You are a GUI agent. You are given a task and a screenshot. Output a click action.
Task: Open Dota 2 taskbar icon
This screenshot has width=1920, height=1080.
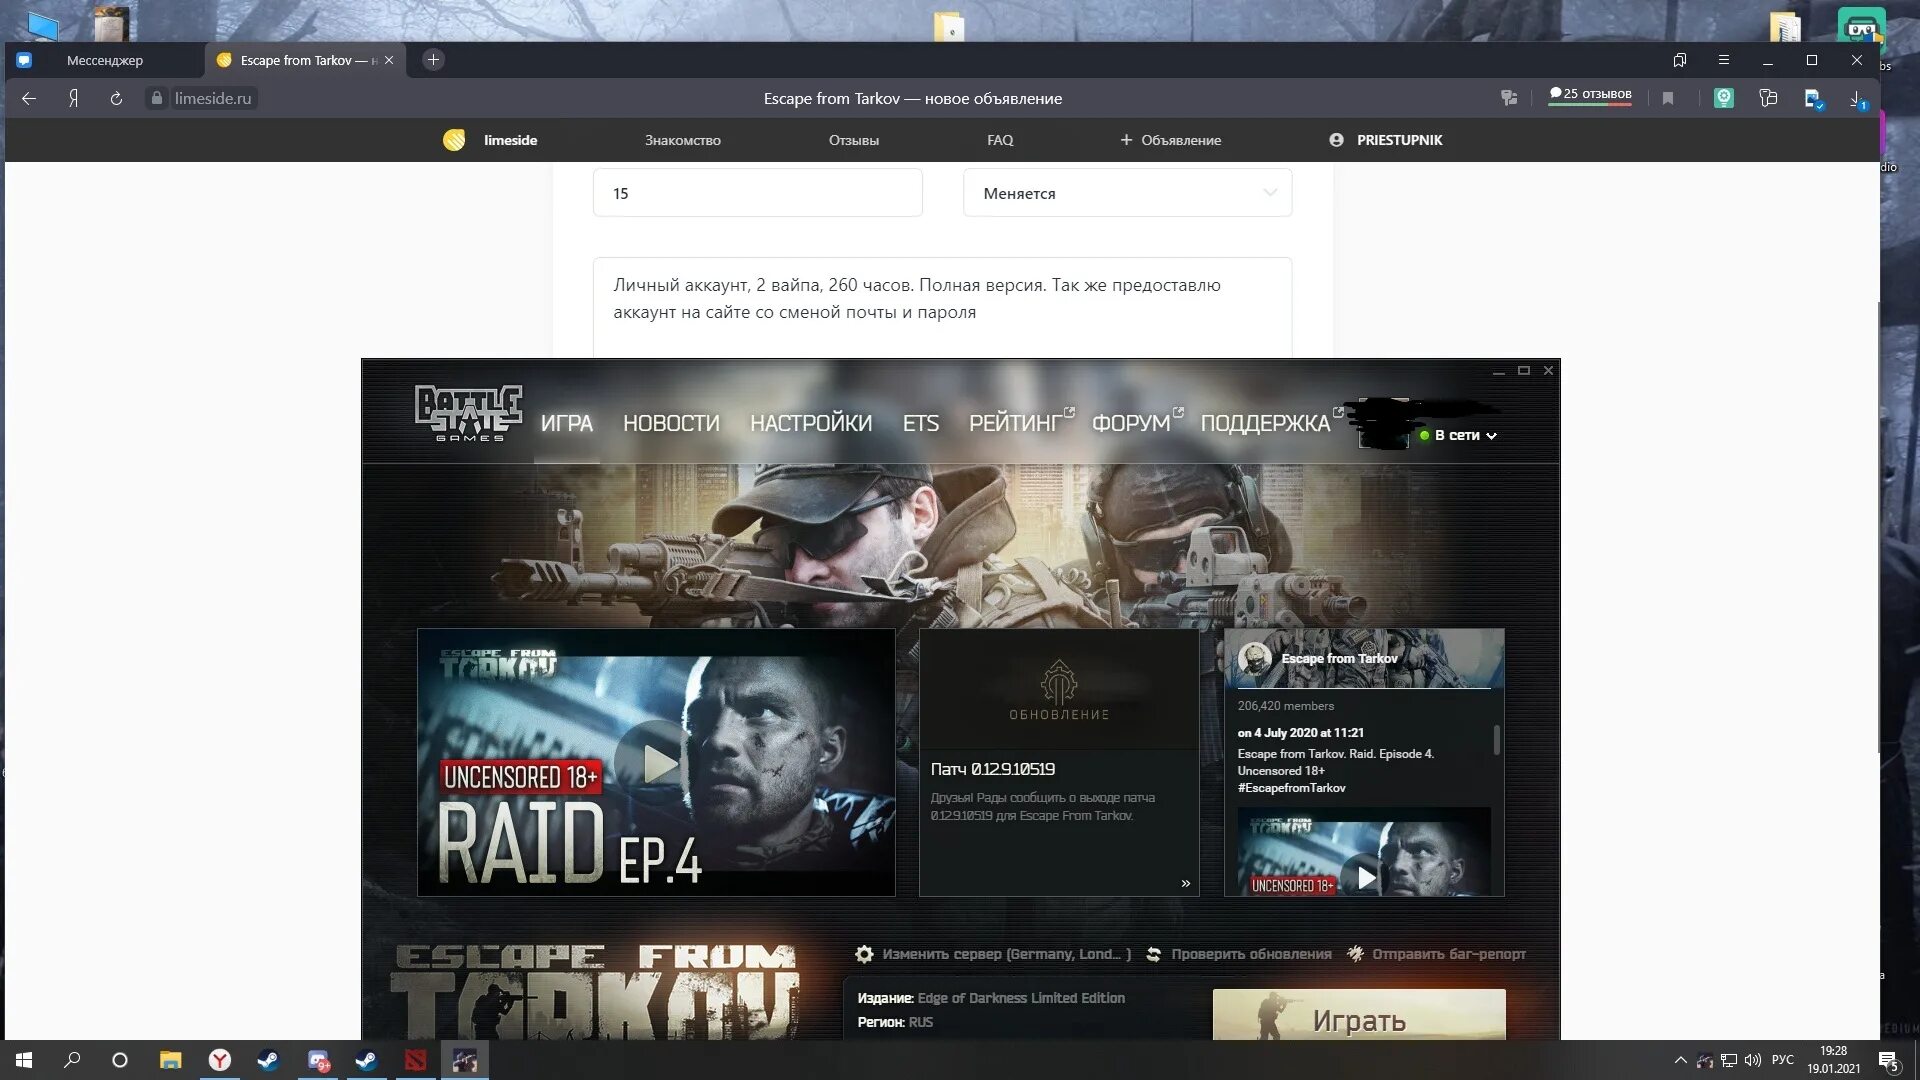click(416, 1060)
